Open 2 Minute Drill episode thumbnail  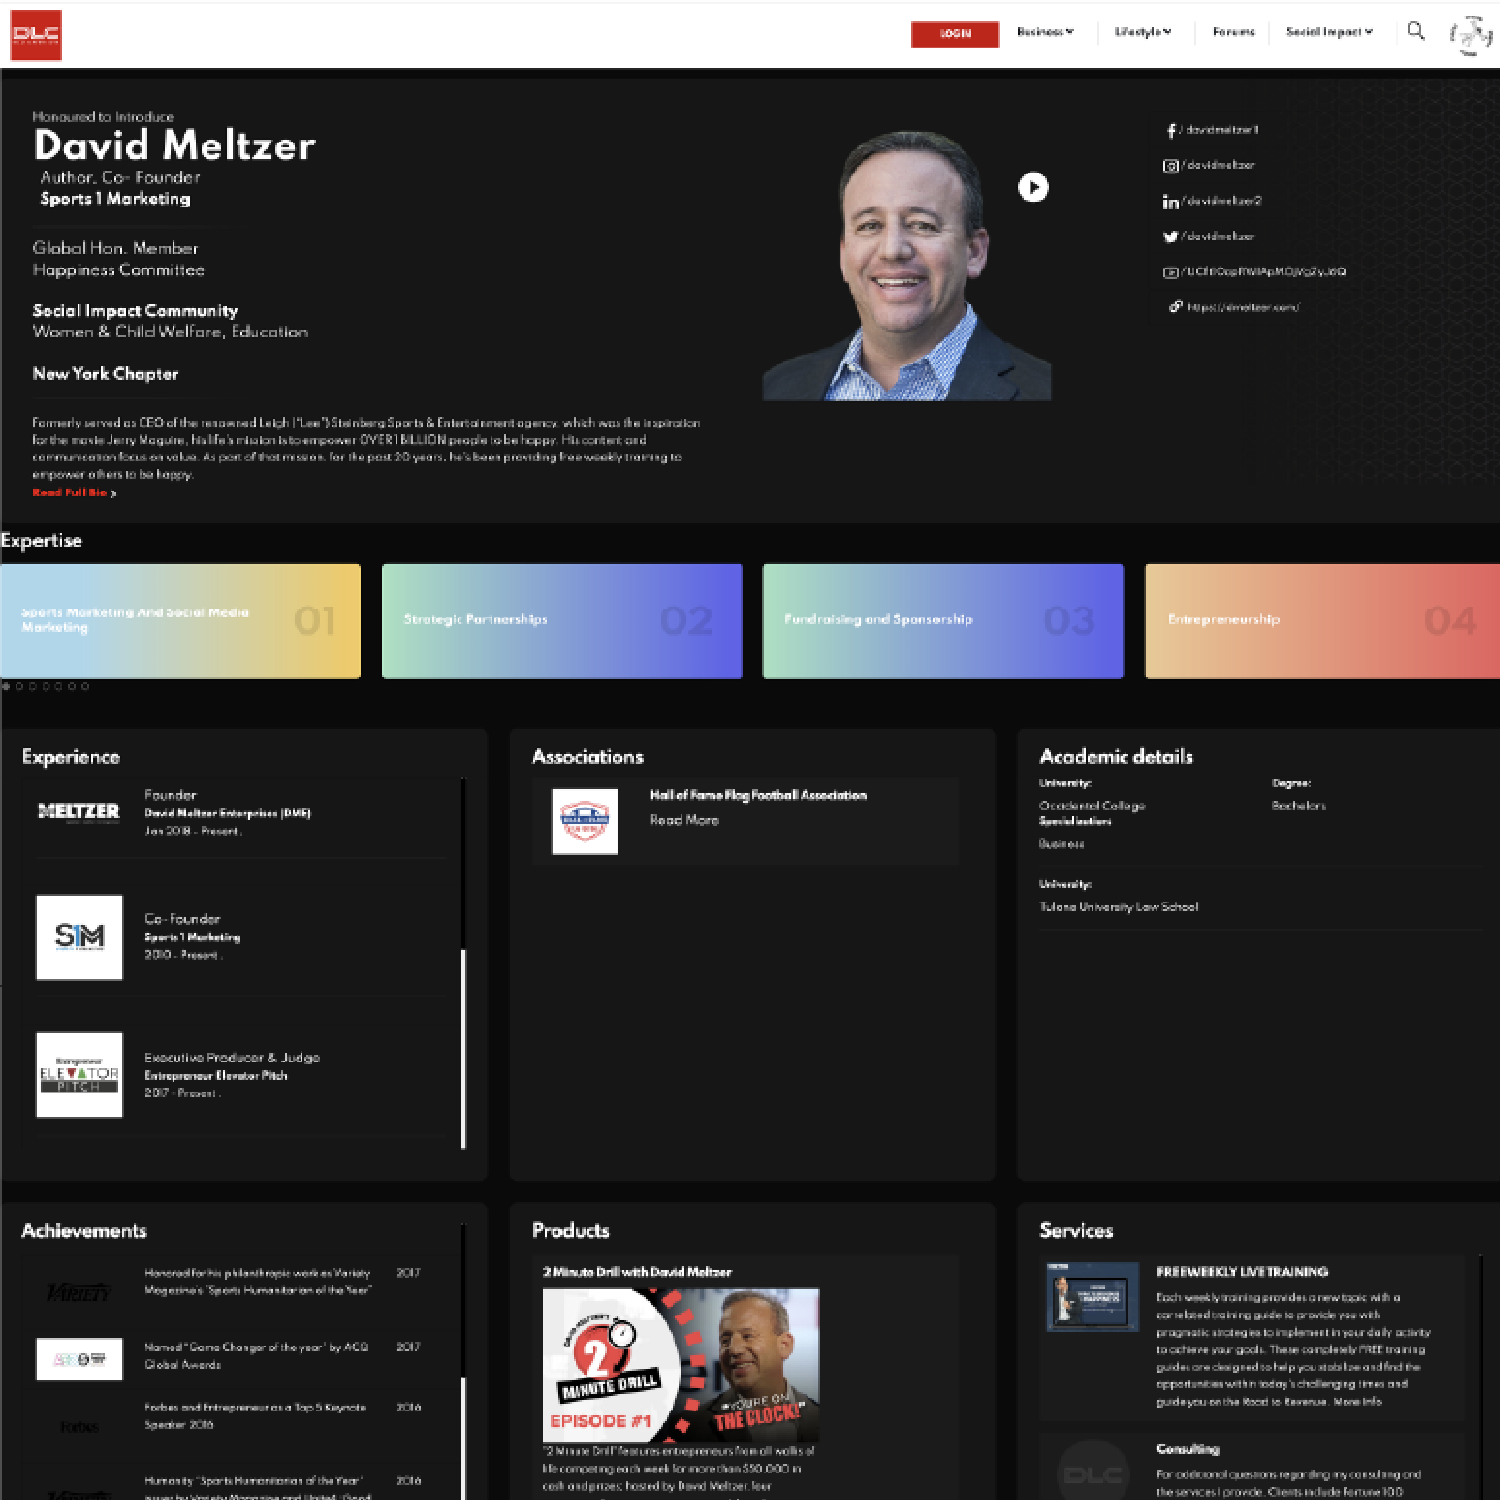[681, 1365]
